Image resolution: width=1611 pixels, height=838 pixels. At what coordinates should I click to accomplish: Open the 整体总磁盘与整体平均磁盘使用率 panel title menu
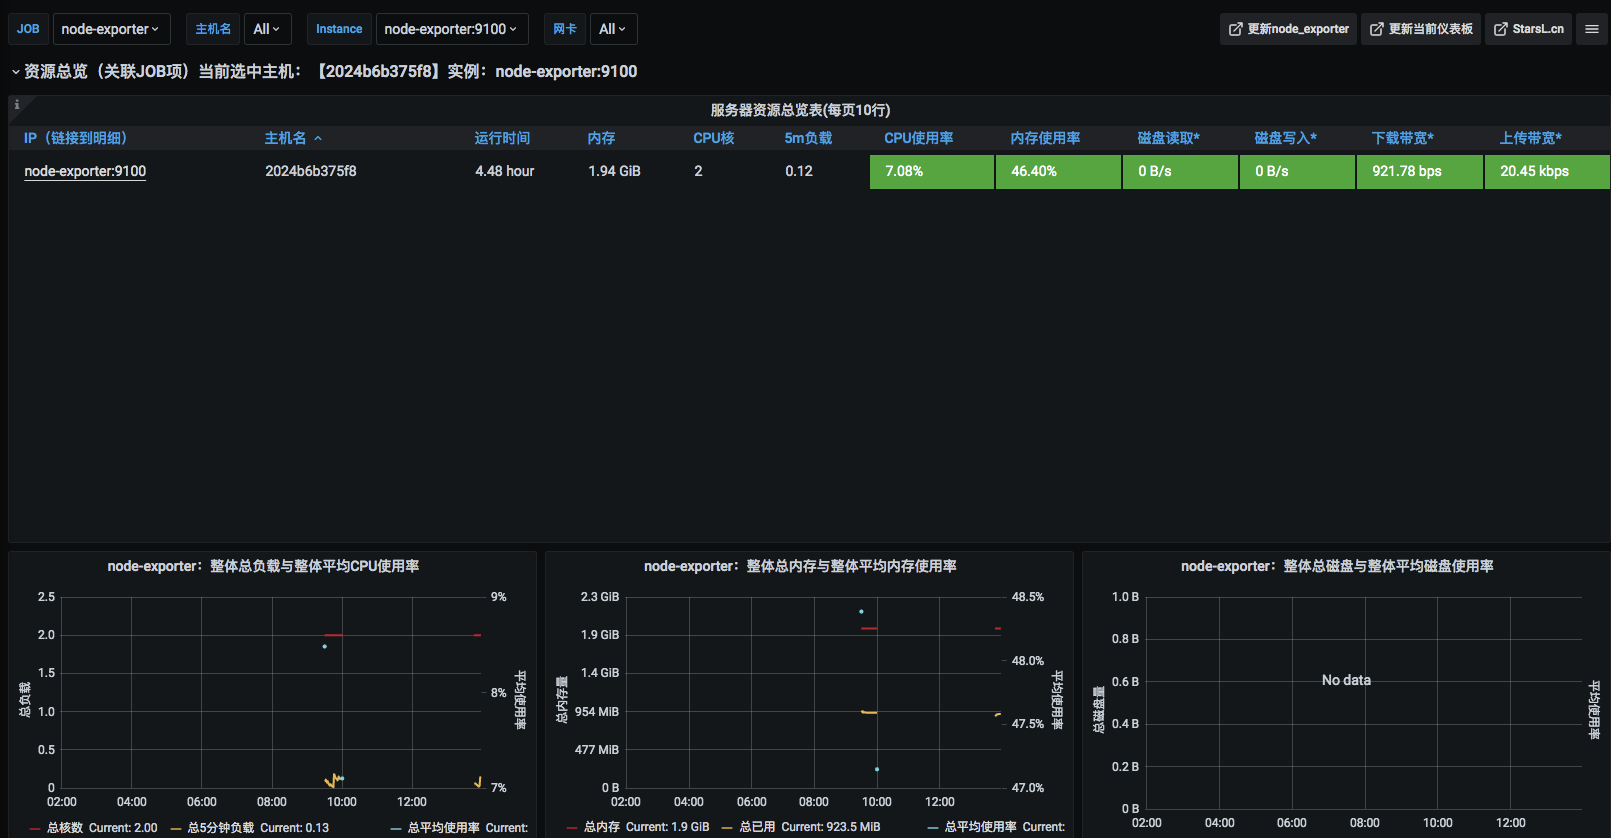(x=1337, y=566)
